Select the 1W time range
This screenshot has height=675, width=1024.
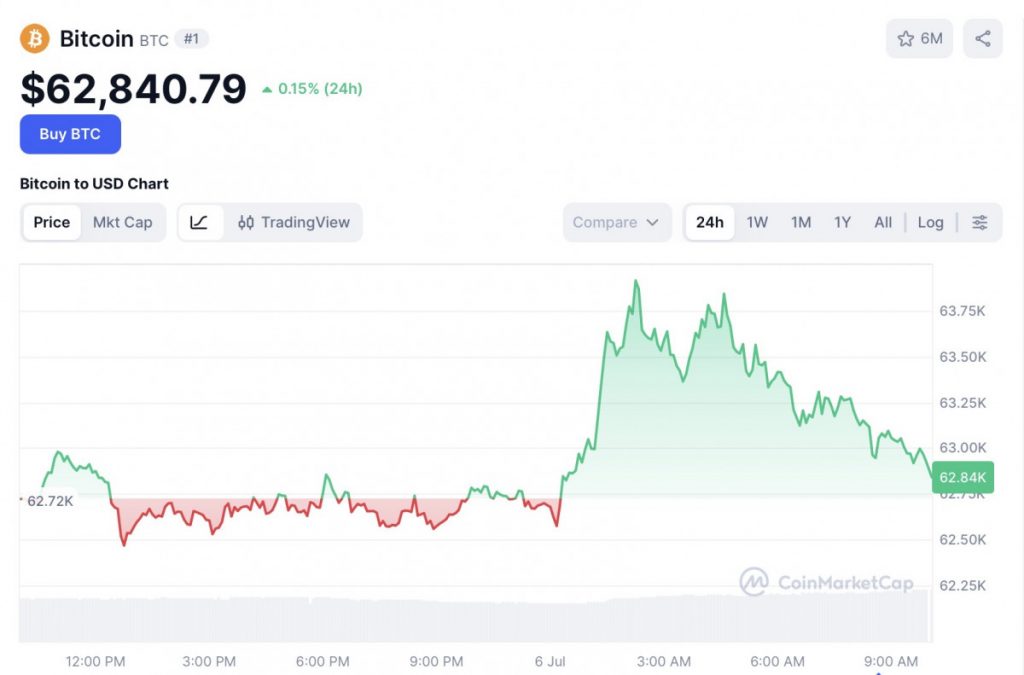point(757,223)
